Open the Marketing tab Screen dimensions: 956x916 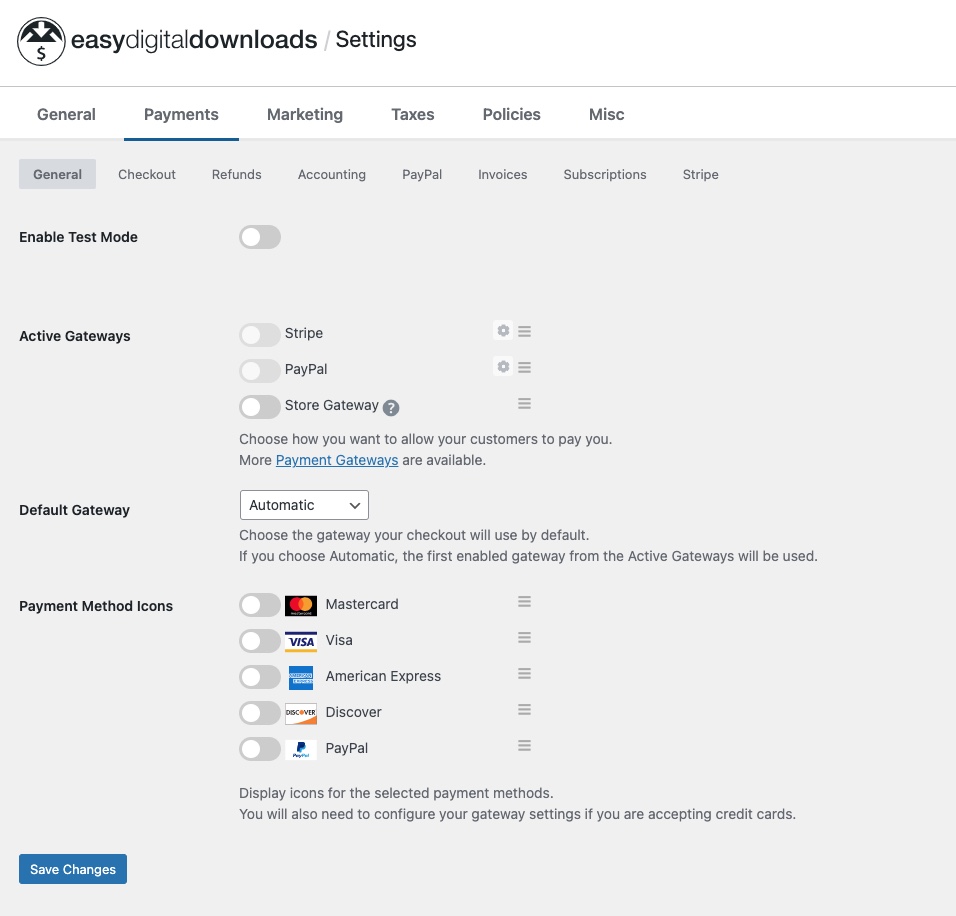coord(305,114)
